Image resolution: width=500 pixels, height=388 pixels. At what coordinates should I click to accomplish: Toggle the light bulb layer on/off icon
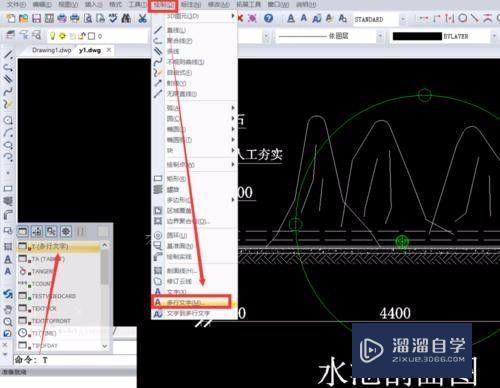click(52, 35)
